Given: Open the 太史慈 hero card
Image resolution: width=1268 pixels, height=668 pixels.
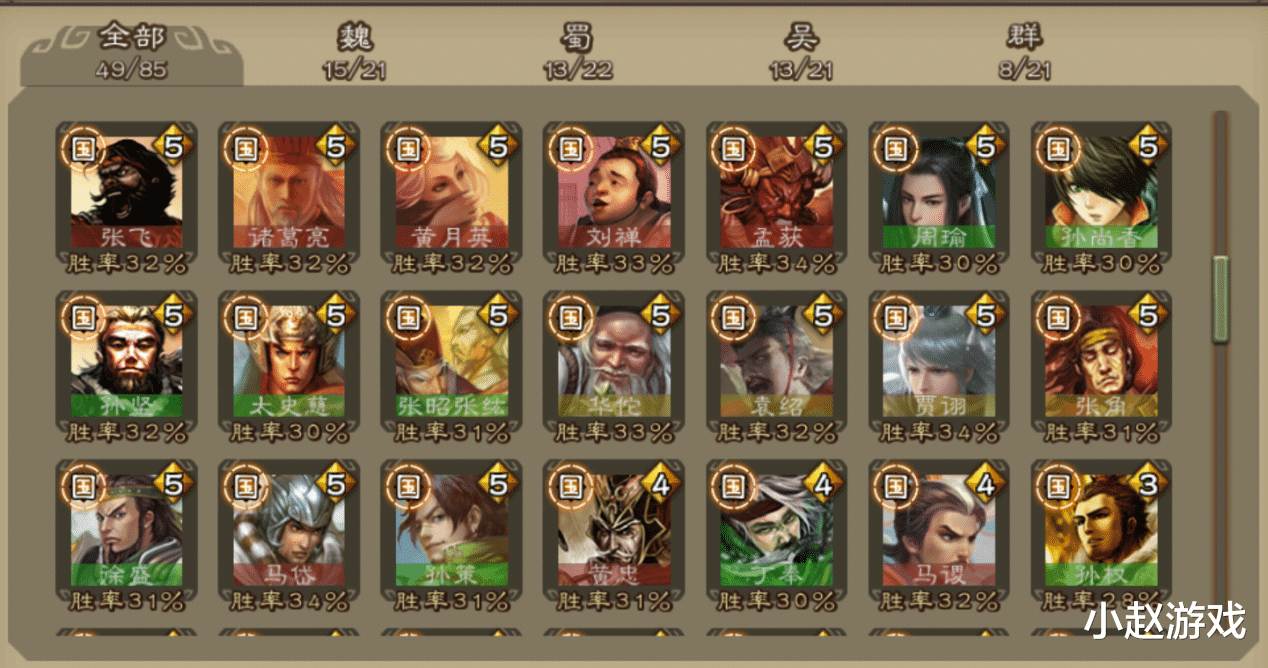Looking at the screenshot, I should click(x=289, y=362).
